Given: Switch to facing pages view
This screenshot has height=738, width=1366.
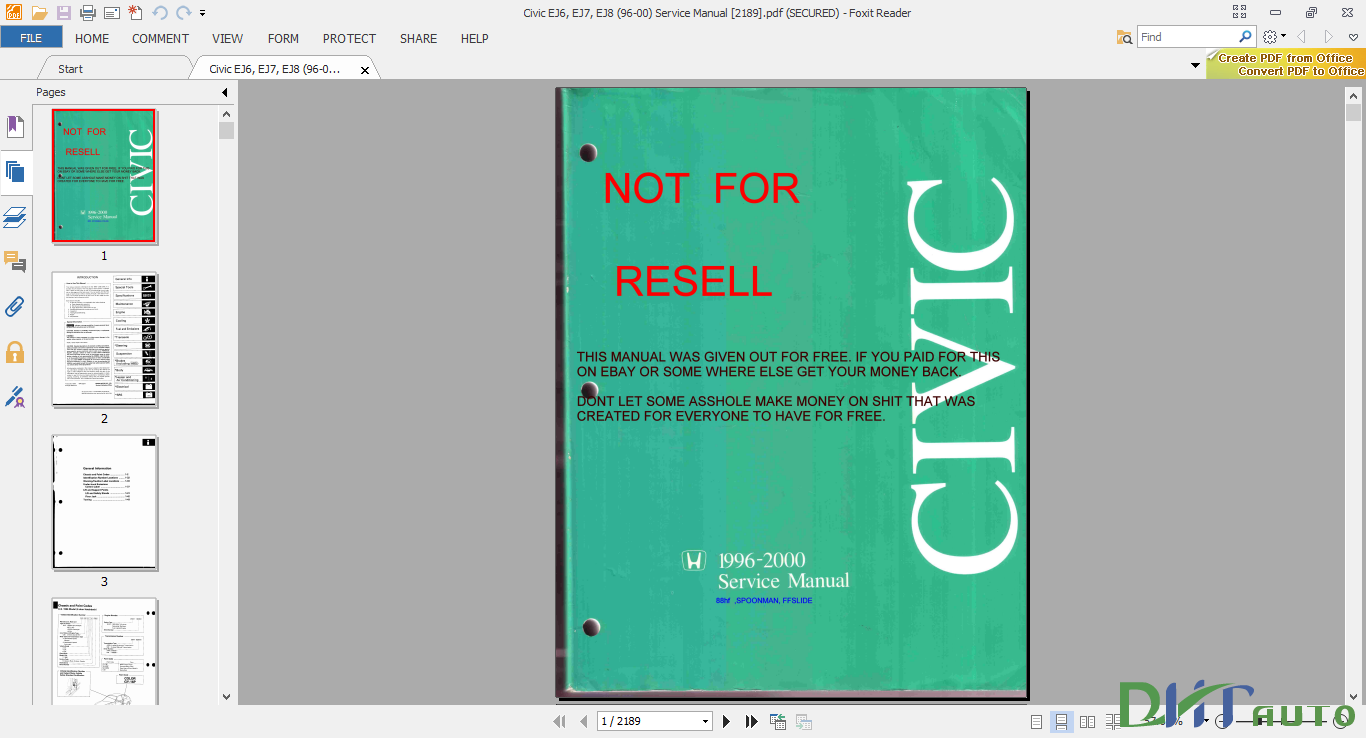Looking at the screenshot, I should 1088,721.
